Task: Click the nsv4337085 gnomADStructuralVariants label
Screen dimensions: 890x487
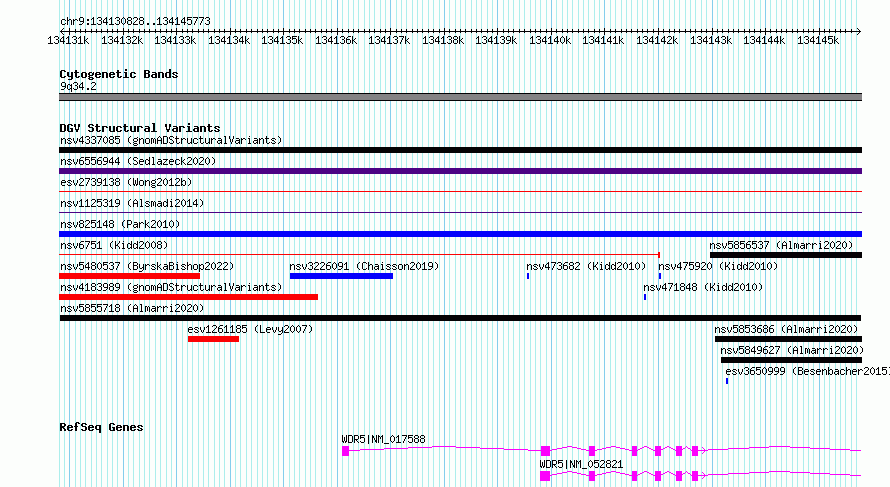Action: (171, 140)
